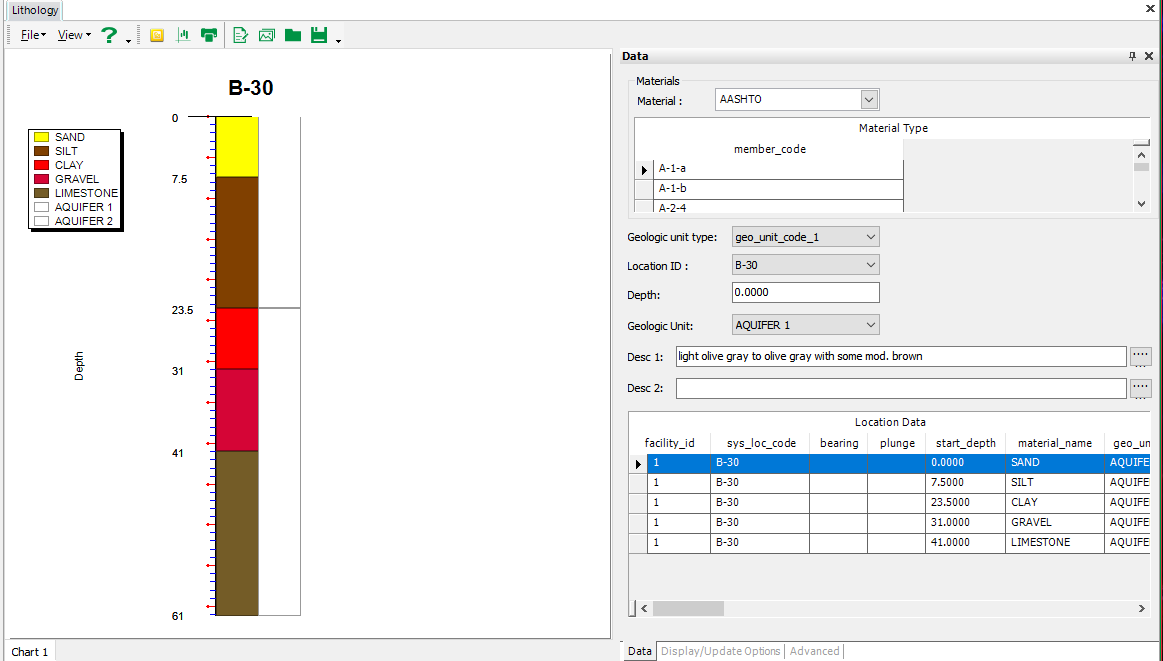Click into the Depth input field
This screenshot has width=1163, height=661.
[x=805, y=293]
